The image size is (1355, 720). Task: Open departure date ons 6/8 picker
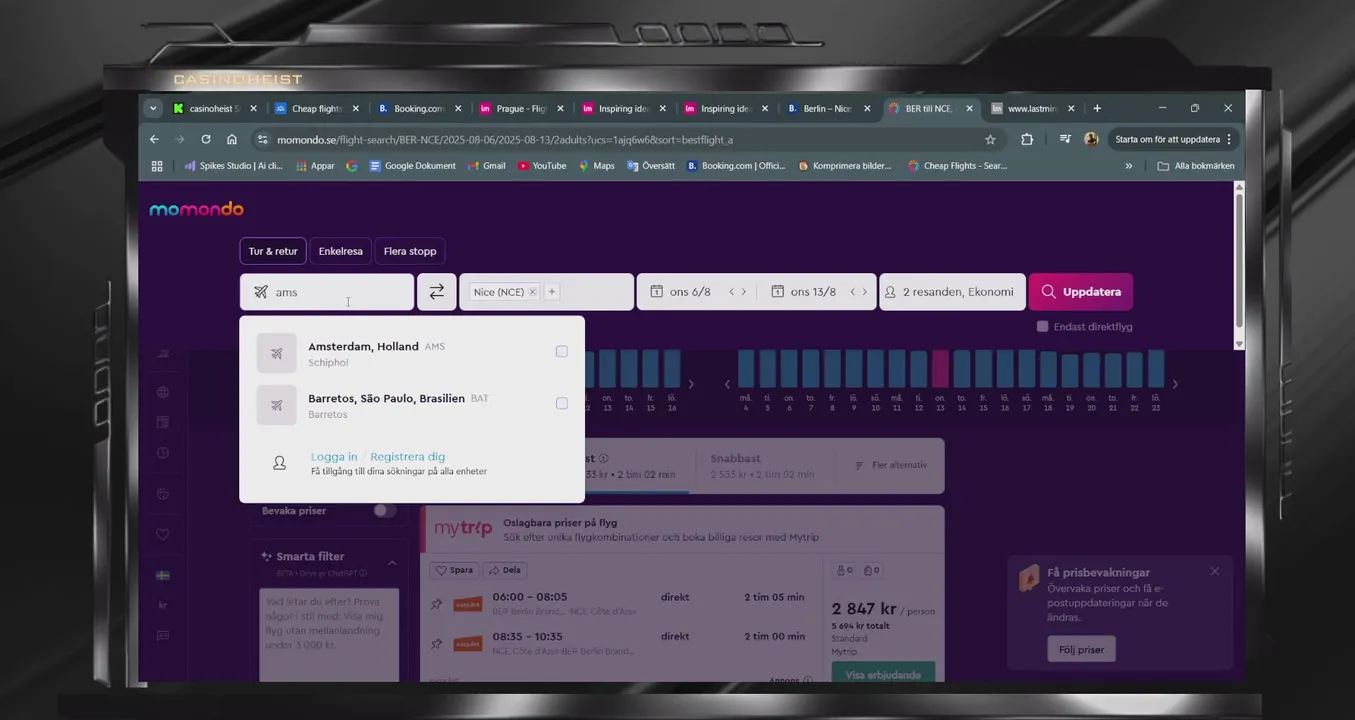[681, 292]
